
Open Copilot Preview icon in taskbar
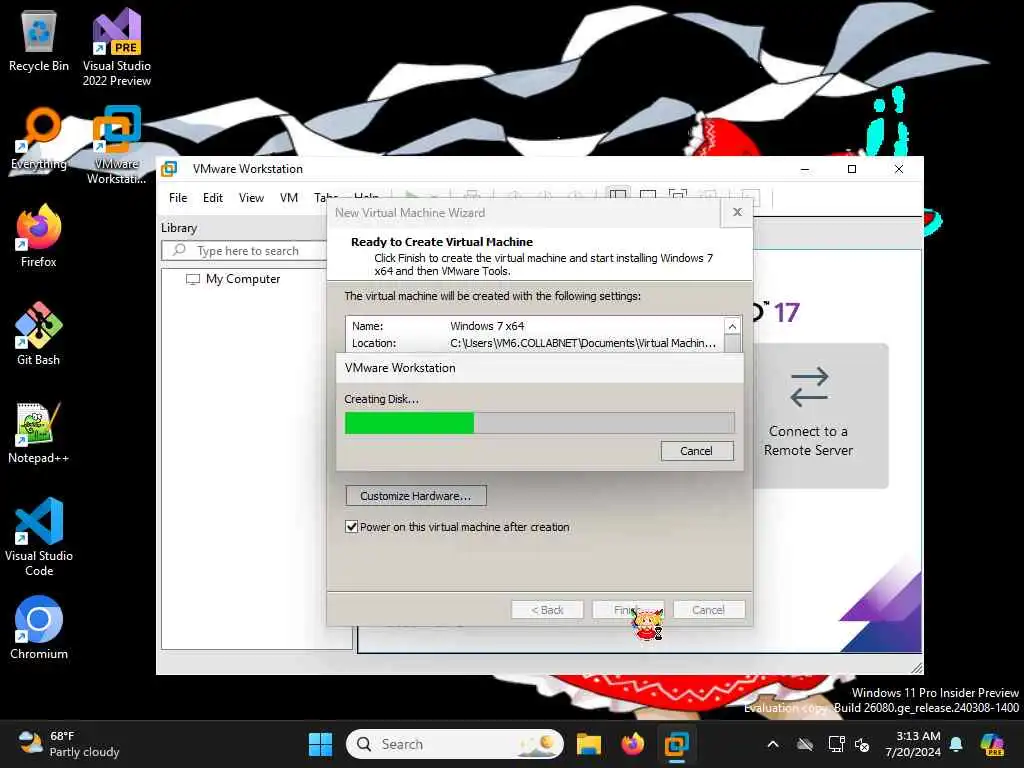[992, 744]
